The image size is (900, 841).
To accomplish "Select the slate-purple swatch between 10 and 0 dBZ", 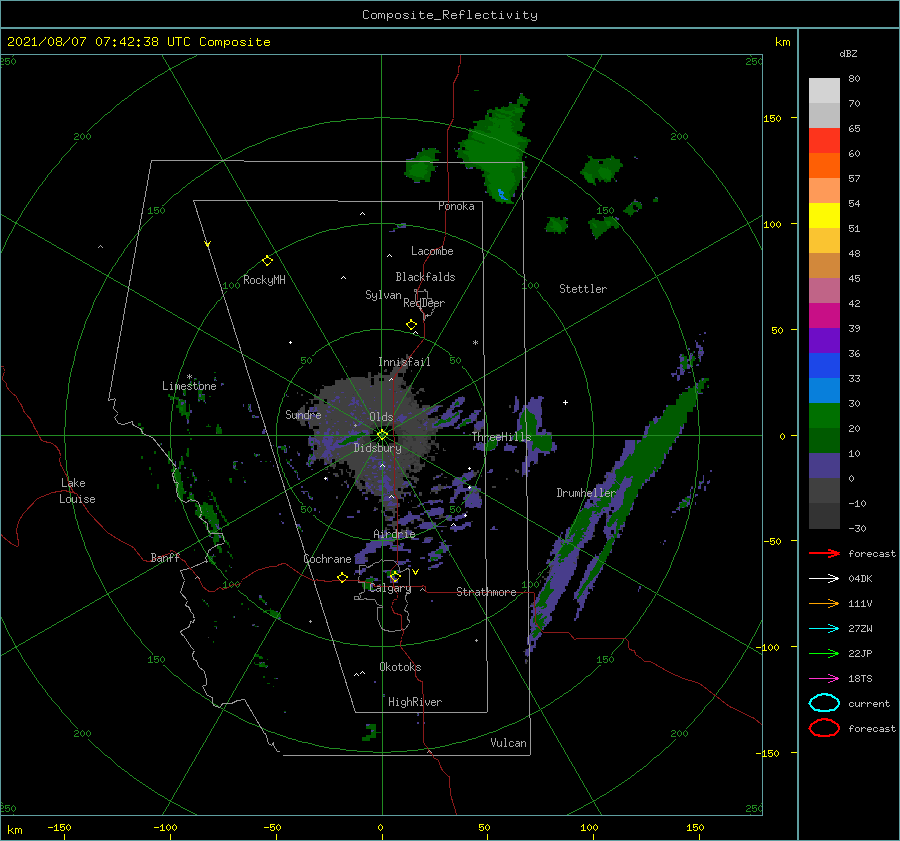I will click(824, 466).
